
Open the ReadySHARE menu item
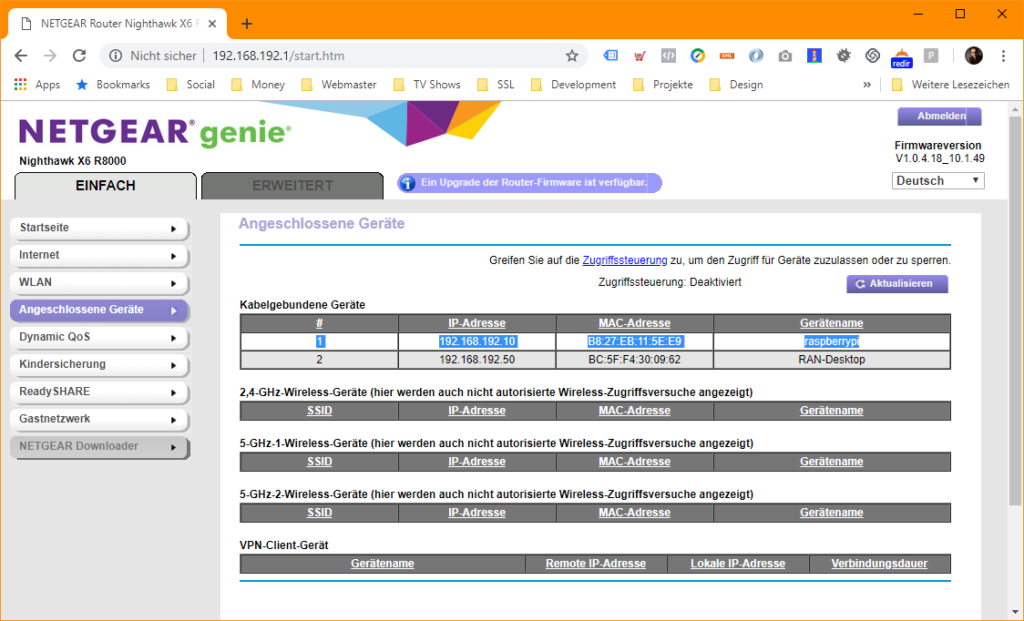point(99,392)
